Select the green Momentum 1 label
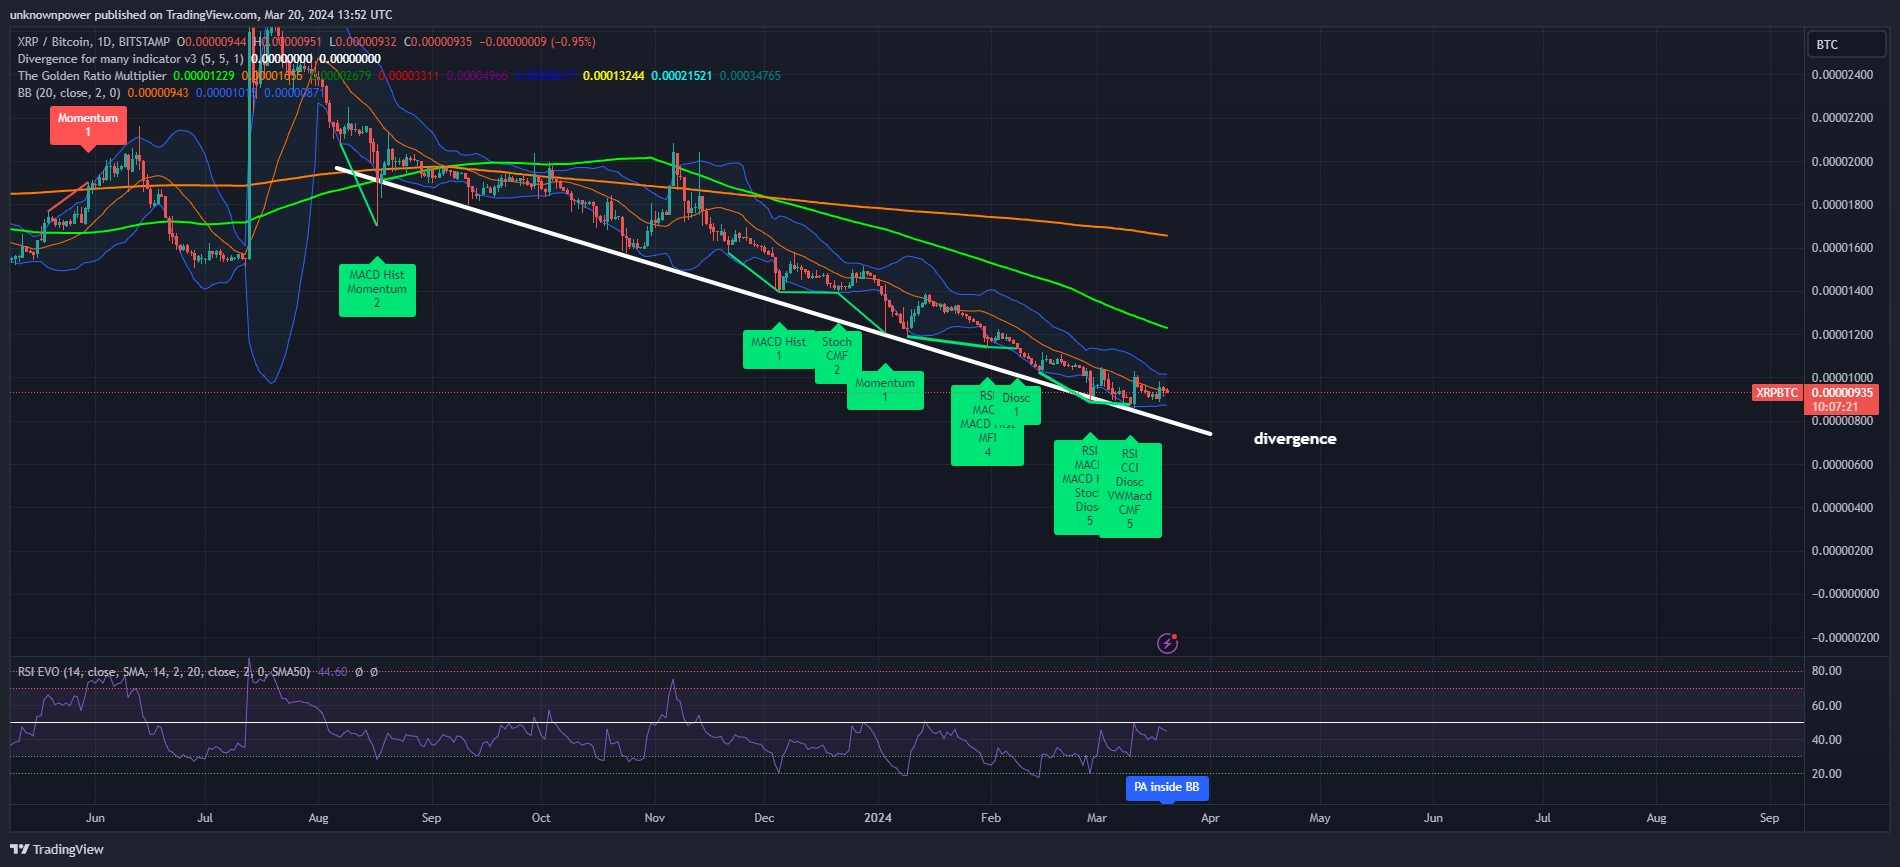1900x867 pixels. point(885,390)
